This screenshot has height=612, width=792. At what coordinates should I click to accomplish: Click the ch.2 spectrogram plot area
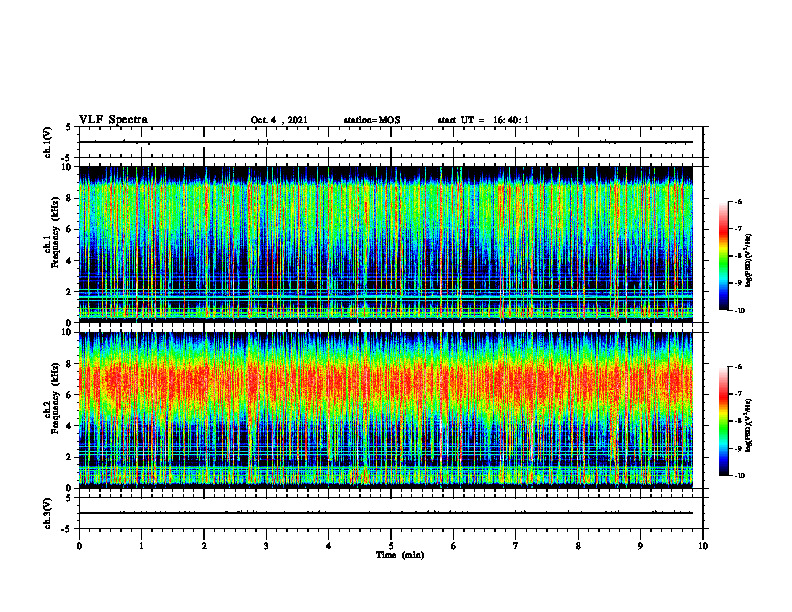386,410
